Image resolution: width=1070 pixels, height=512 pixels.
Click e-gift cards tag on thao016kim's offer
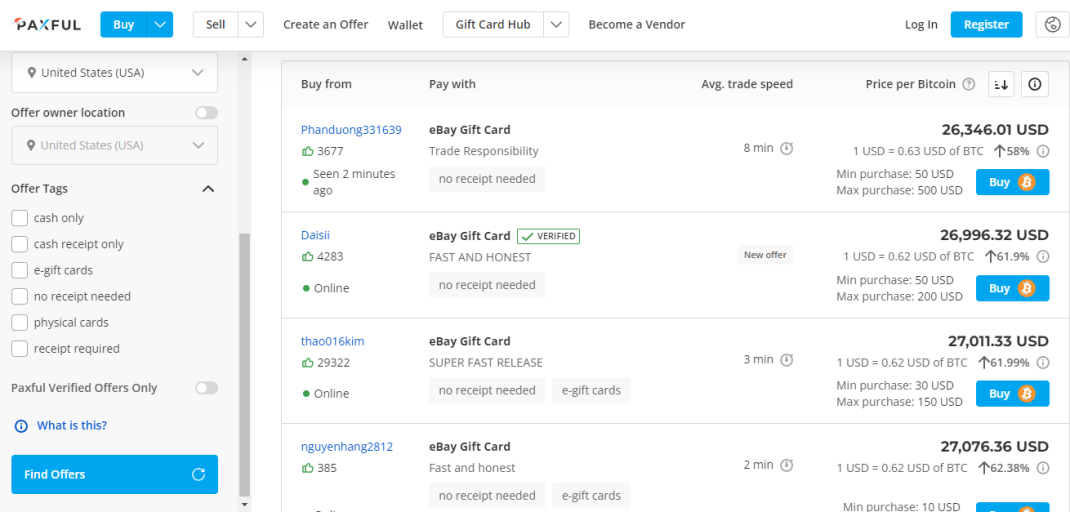pos(591,390)
